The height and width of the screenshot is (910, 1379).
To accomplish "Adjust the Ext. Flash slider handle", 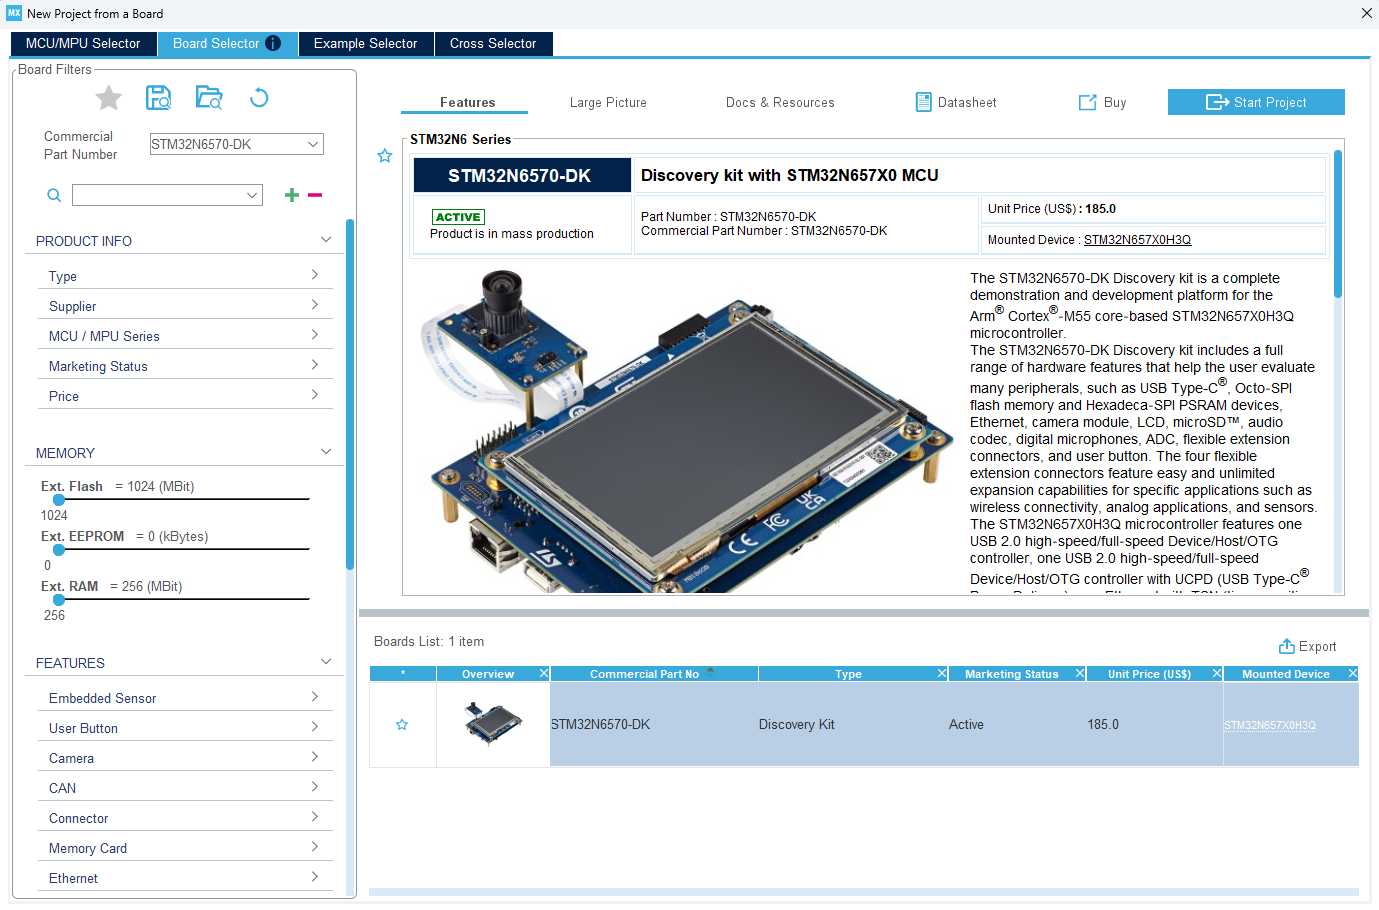I will (59, 499).
